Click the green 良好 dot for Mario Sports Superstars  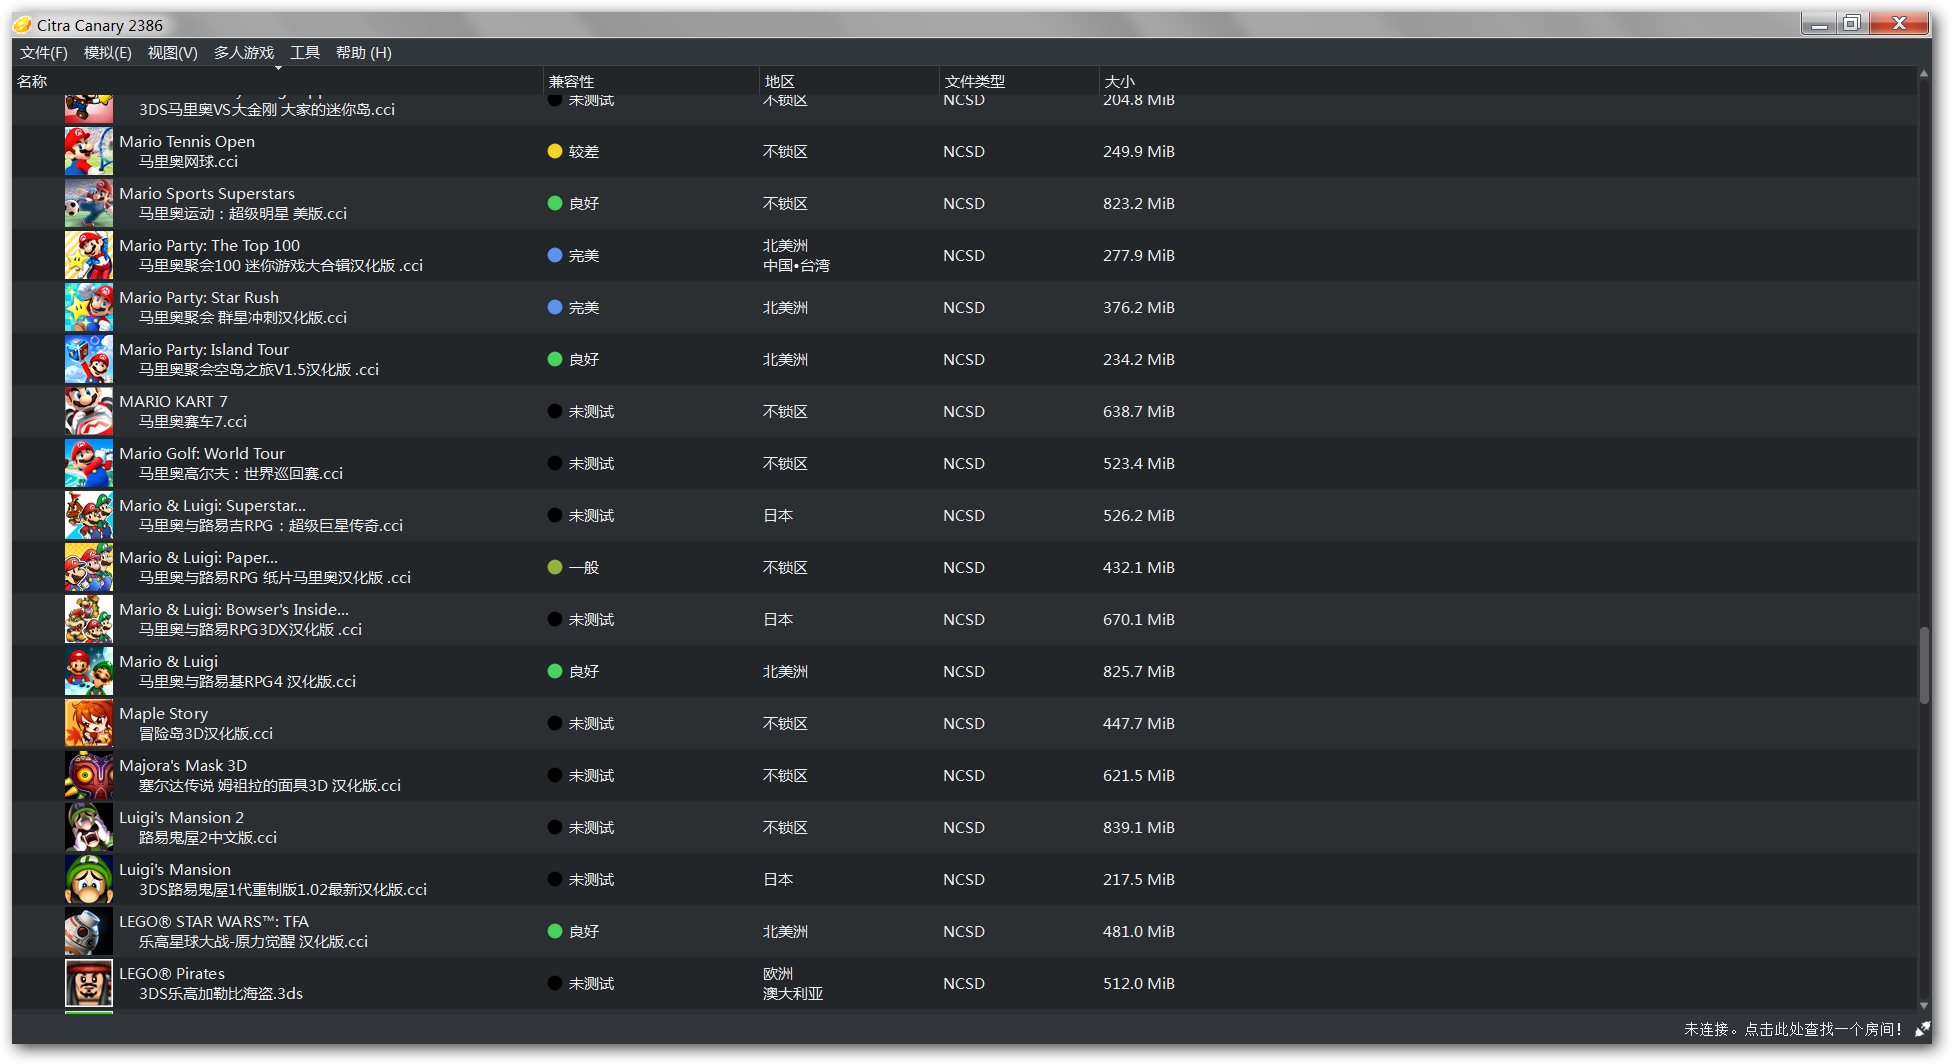(x=555, y=203)
